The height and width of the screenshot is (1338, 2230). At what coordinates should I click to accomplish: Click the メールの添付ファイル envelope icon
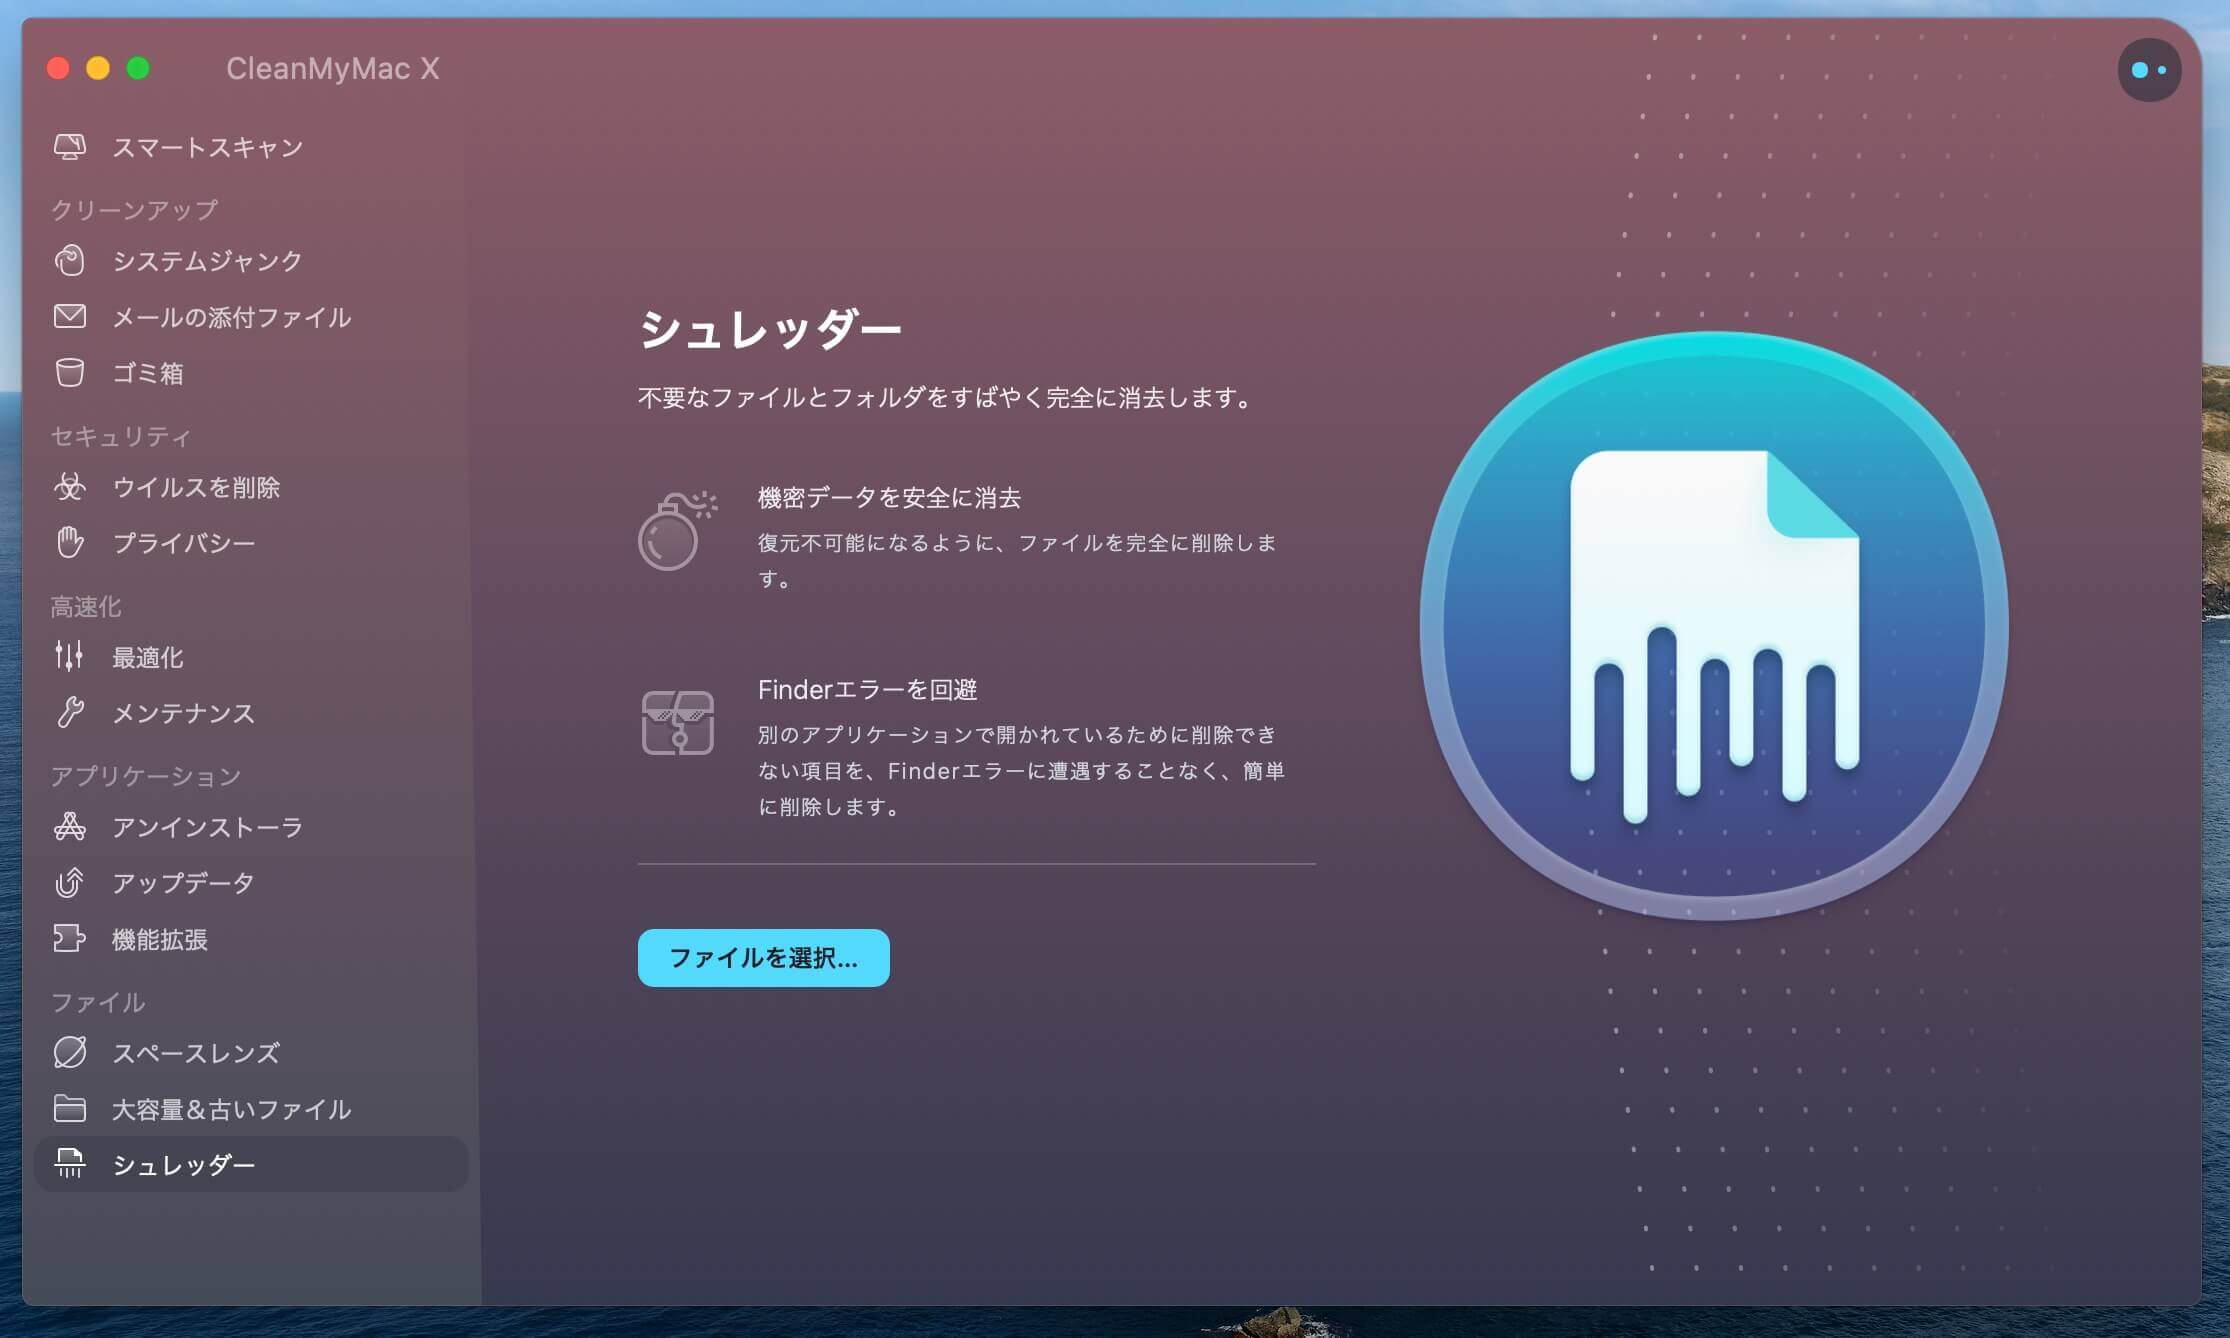pyautogui.click(x=68, y=316)
